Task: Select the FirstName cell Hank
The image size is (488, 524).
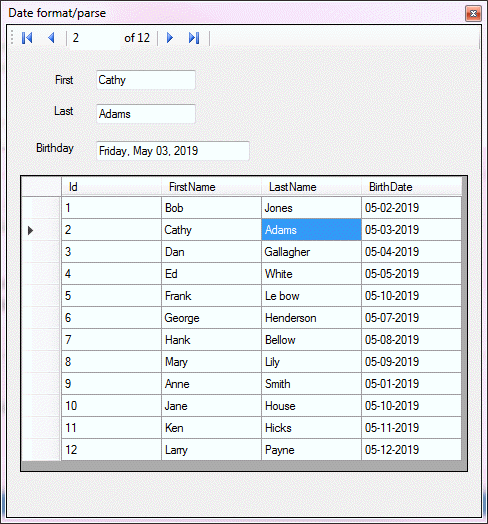Action: [211, 340]
